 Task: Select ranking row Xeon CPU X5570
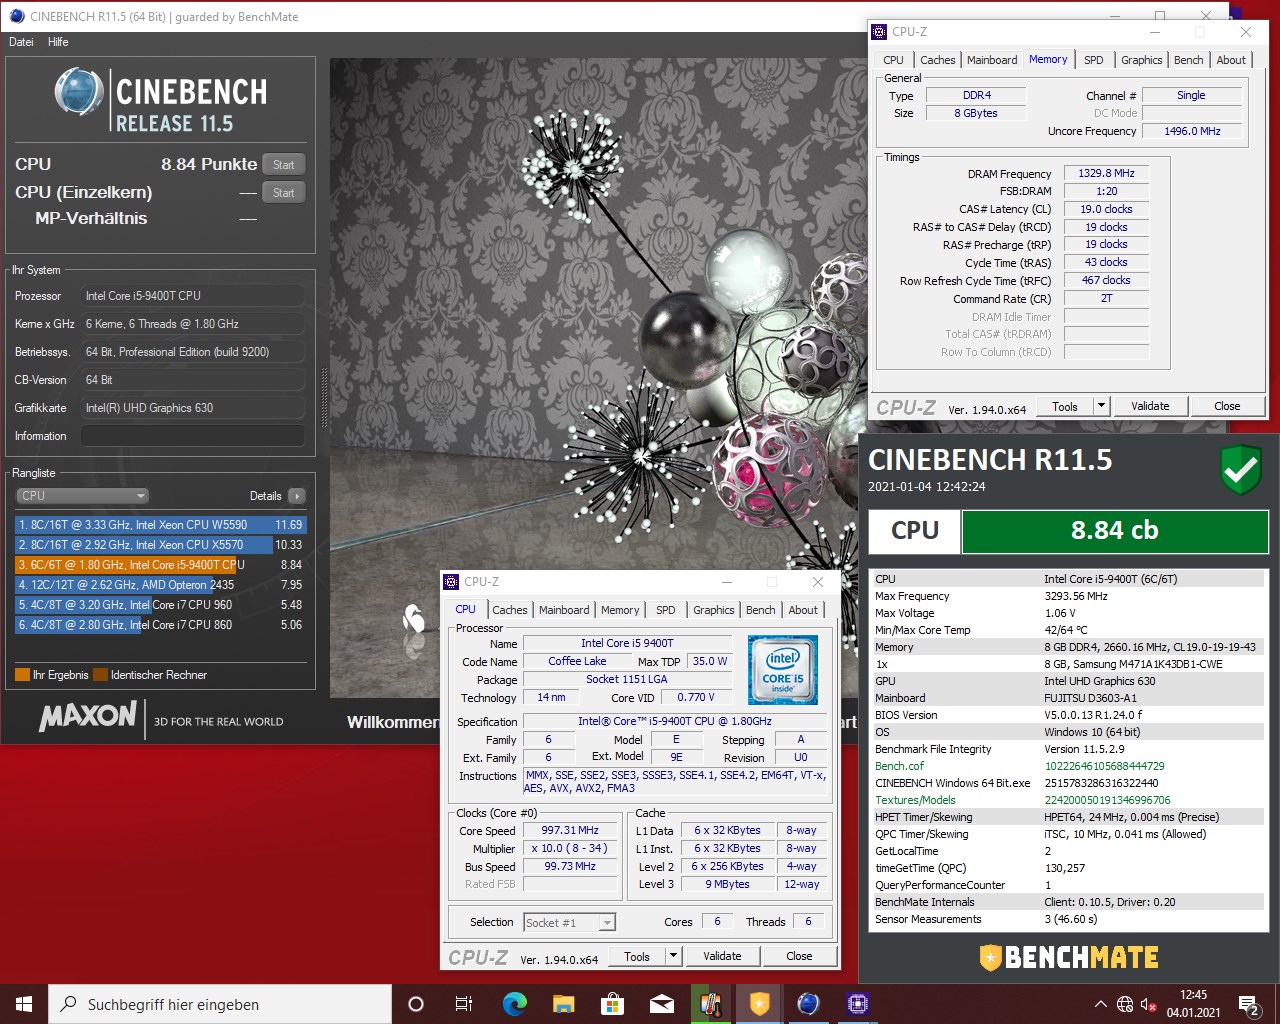(160, 544)
